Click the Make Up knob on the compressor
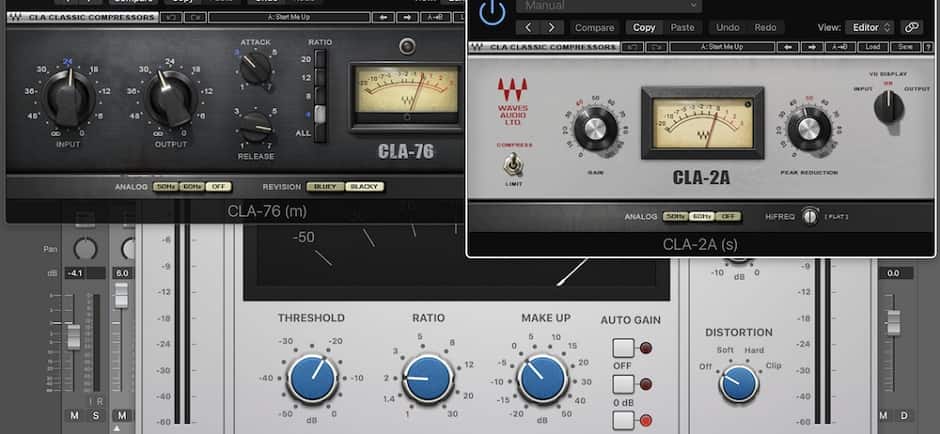 [x=543, y=379]
